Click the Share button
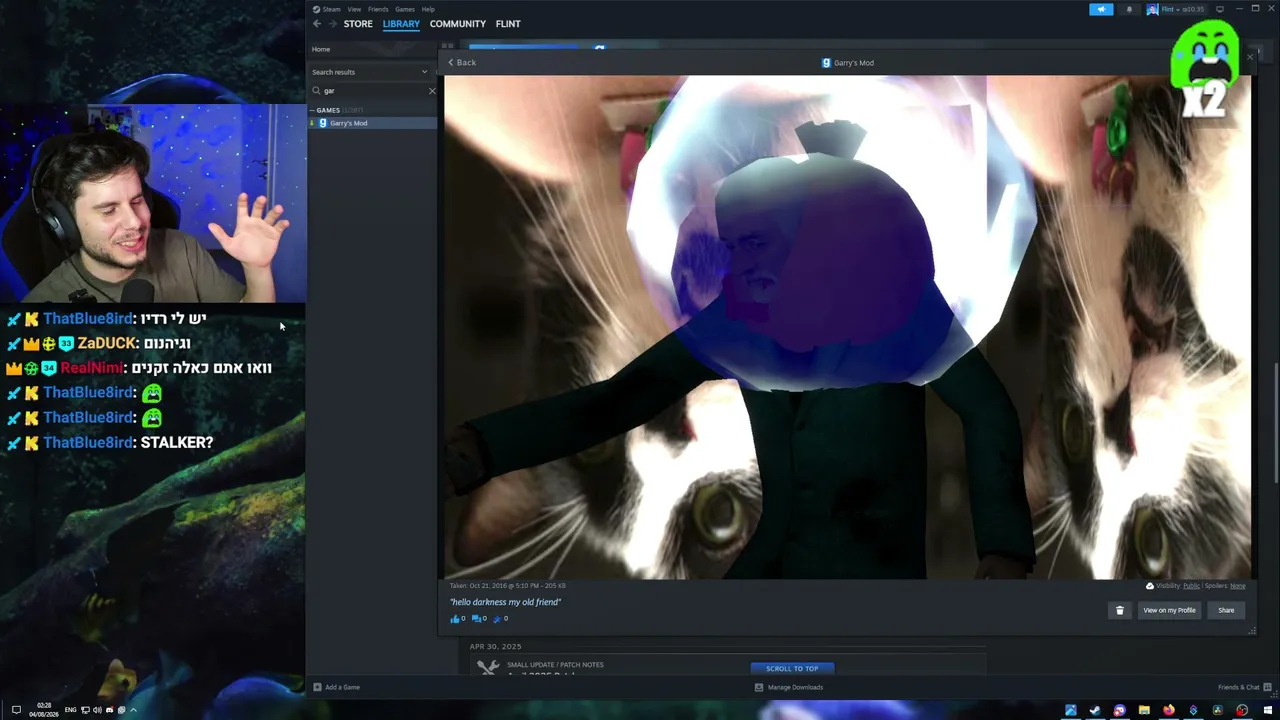 (x=1226, y=610)
